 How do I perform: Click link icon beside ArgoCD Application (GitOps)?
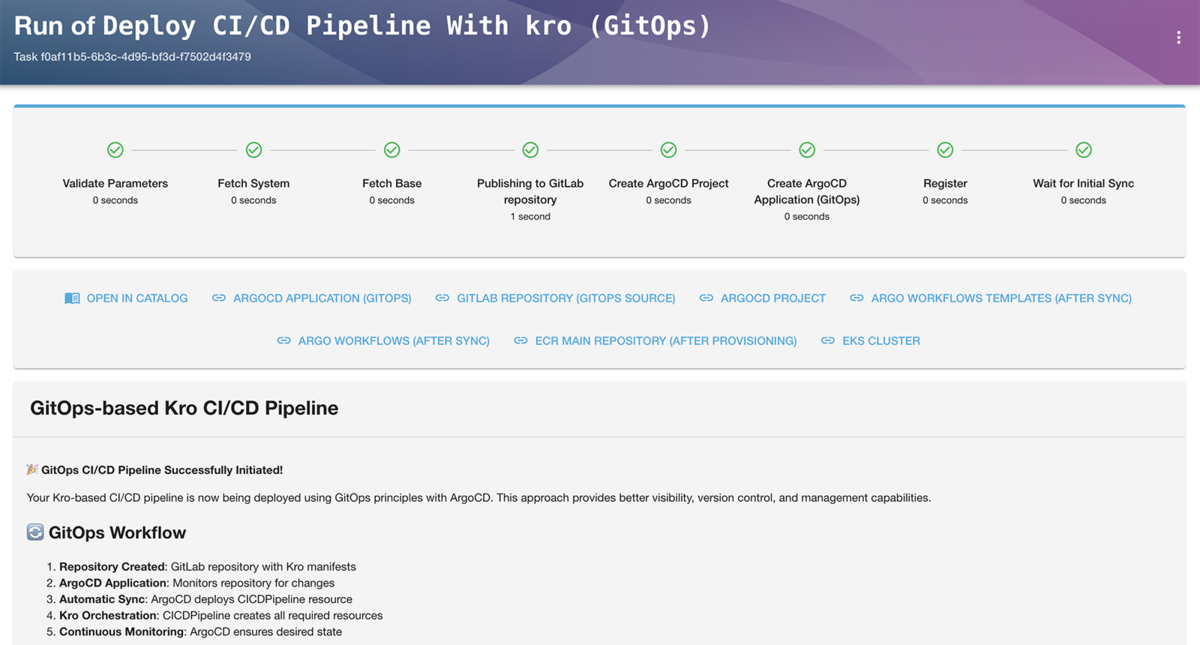click(x=219, y=298)
